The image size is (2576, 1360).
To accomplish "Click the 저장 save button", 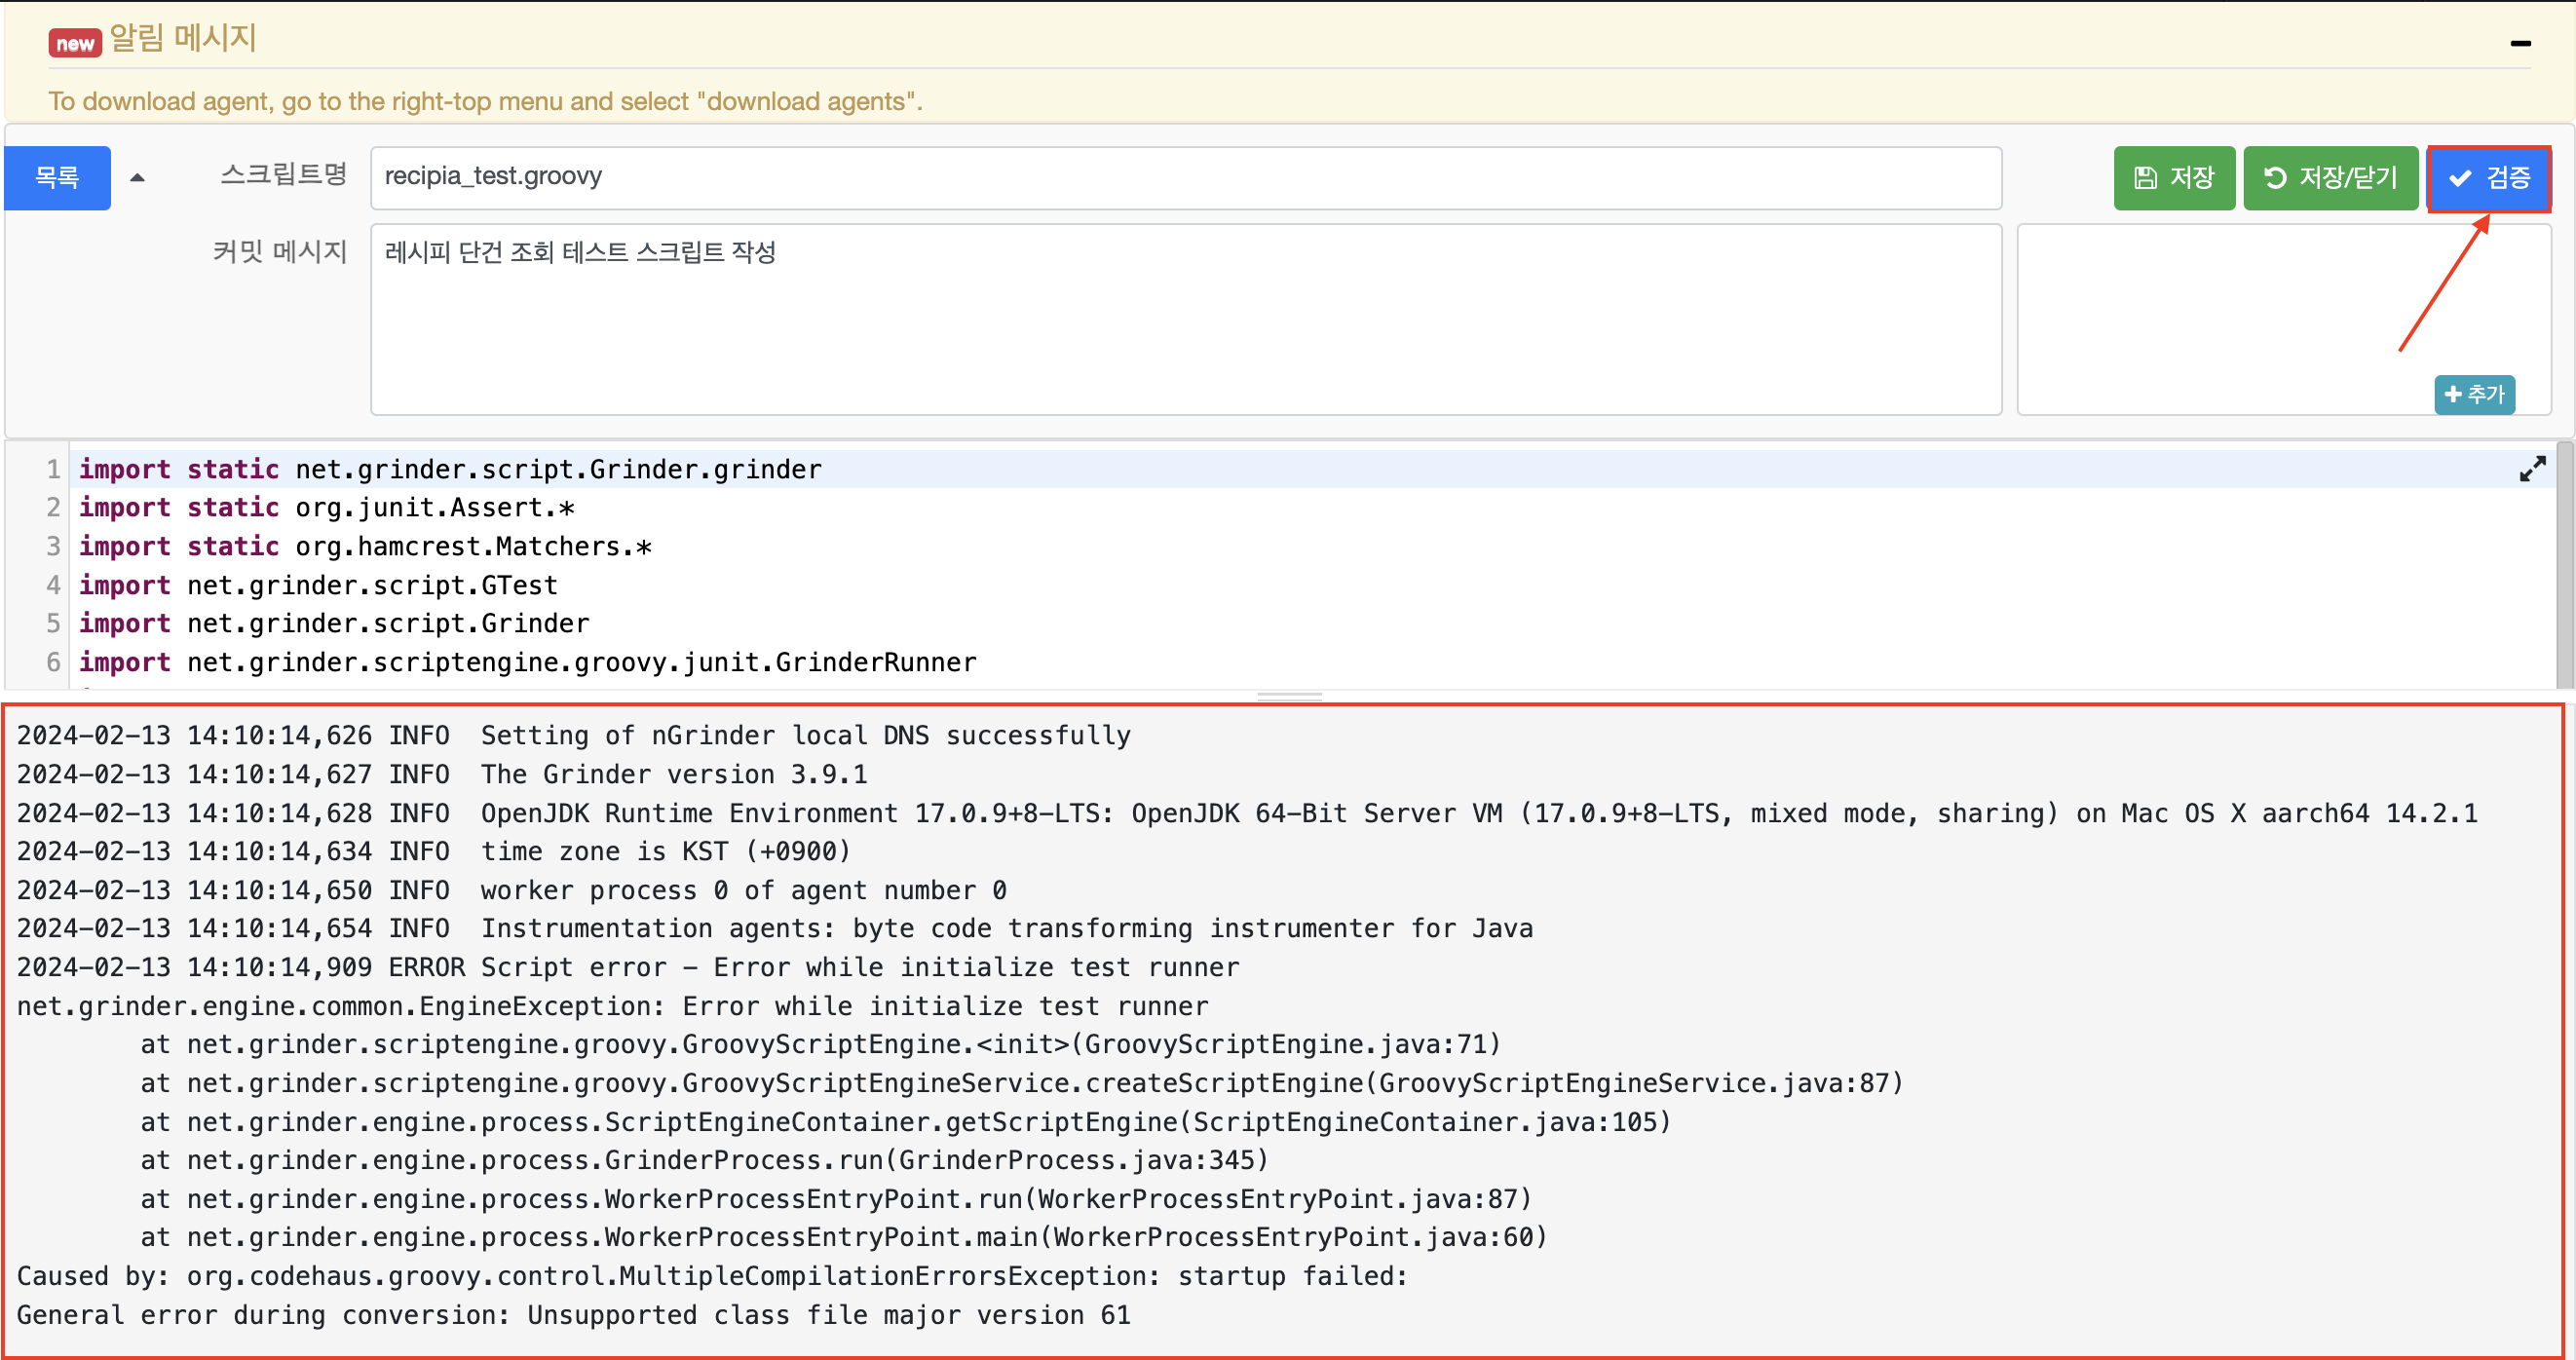I will [2173, 178].
